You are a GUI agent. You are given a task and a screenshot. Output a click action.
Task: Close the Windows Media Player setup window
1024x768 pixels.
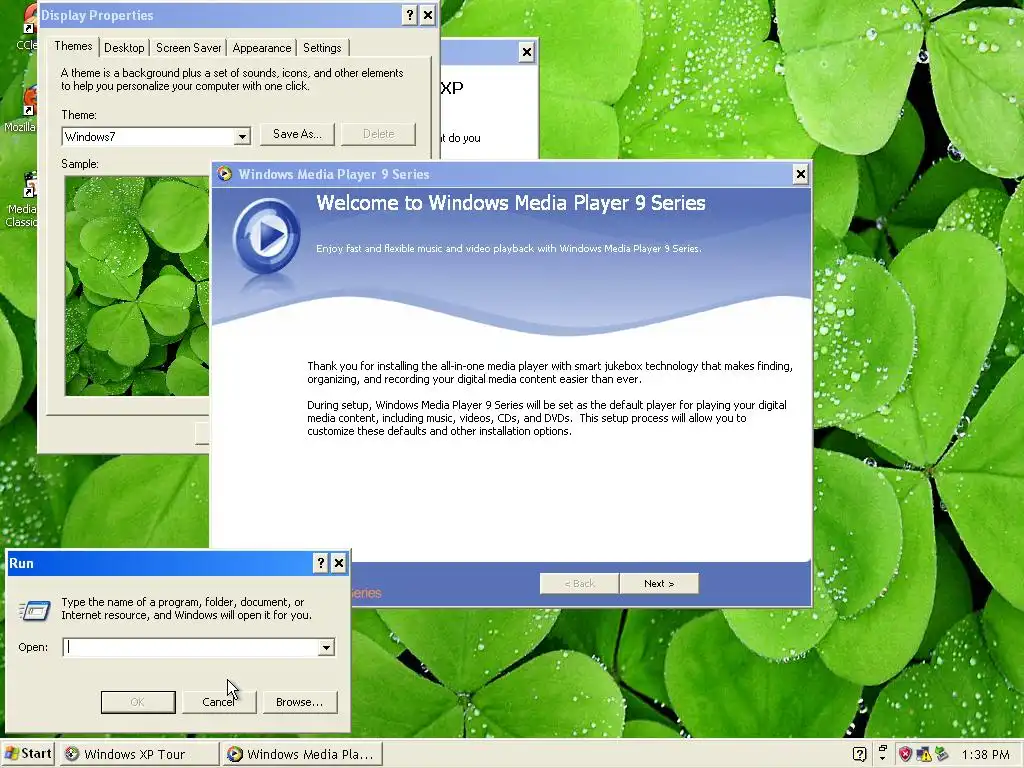(801, 174)
